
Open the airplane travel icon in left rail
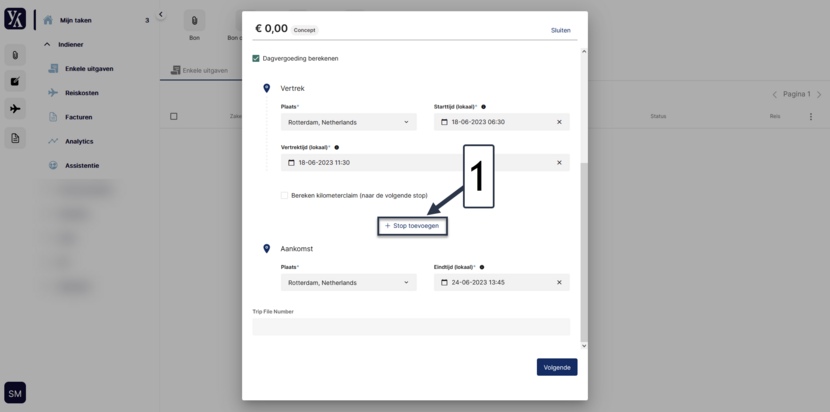pos(15,109)
